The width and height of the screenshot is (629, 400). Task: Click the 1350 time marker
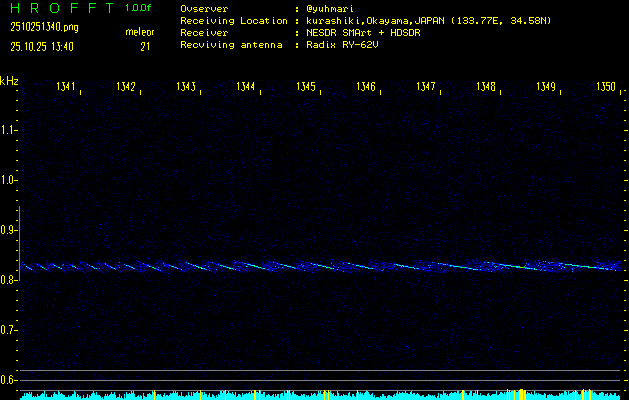[x=606, y=88]
